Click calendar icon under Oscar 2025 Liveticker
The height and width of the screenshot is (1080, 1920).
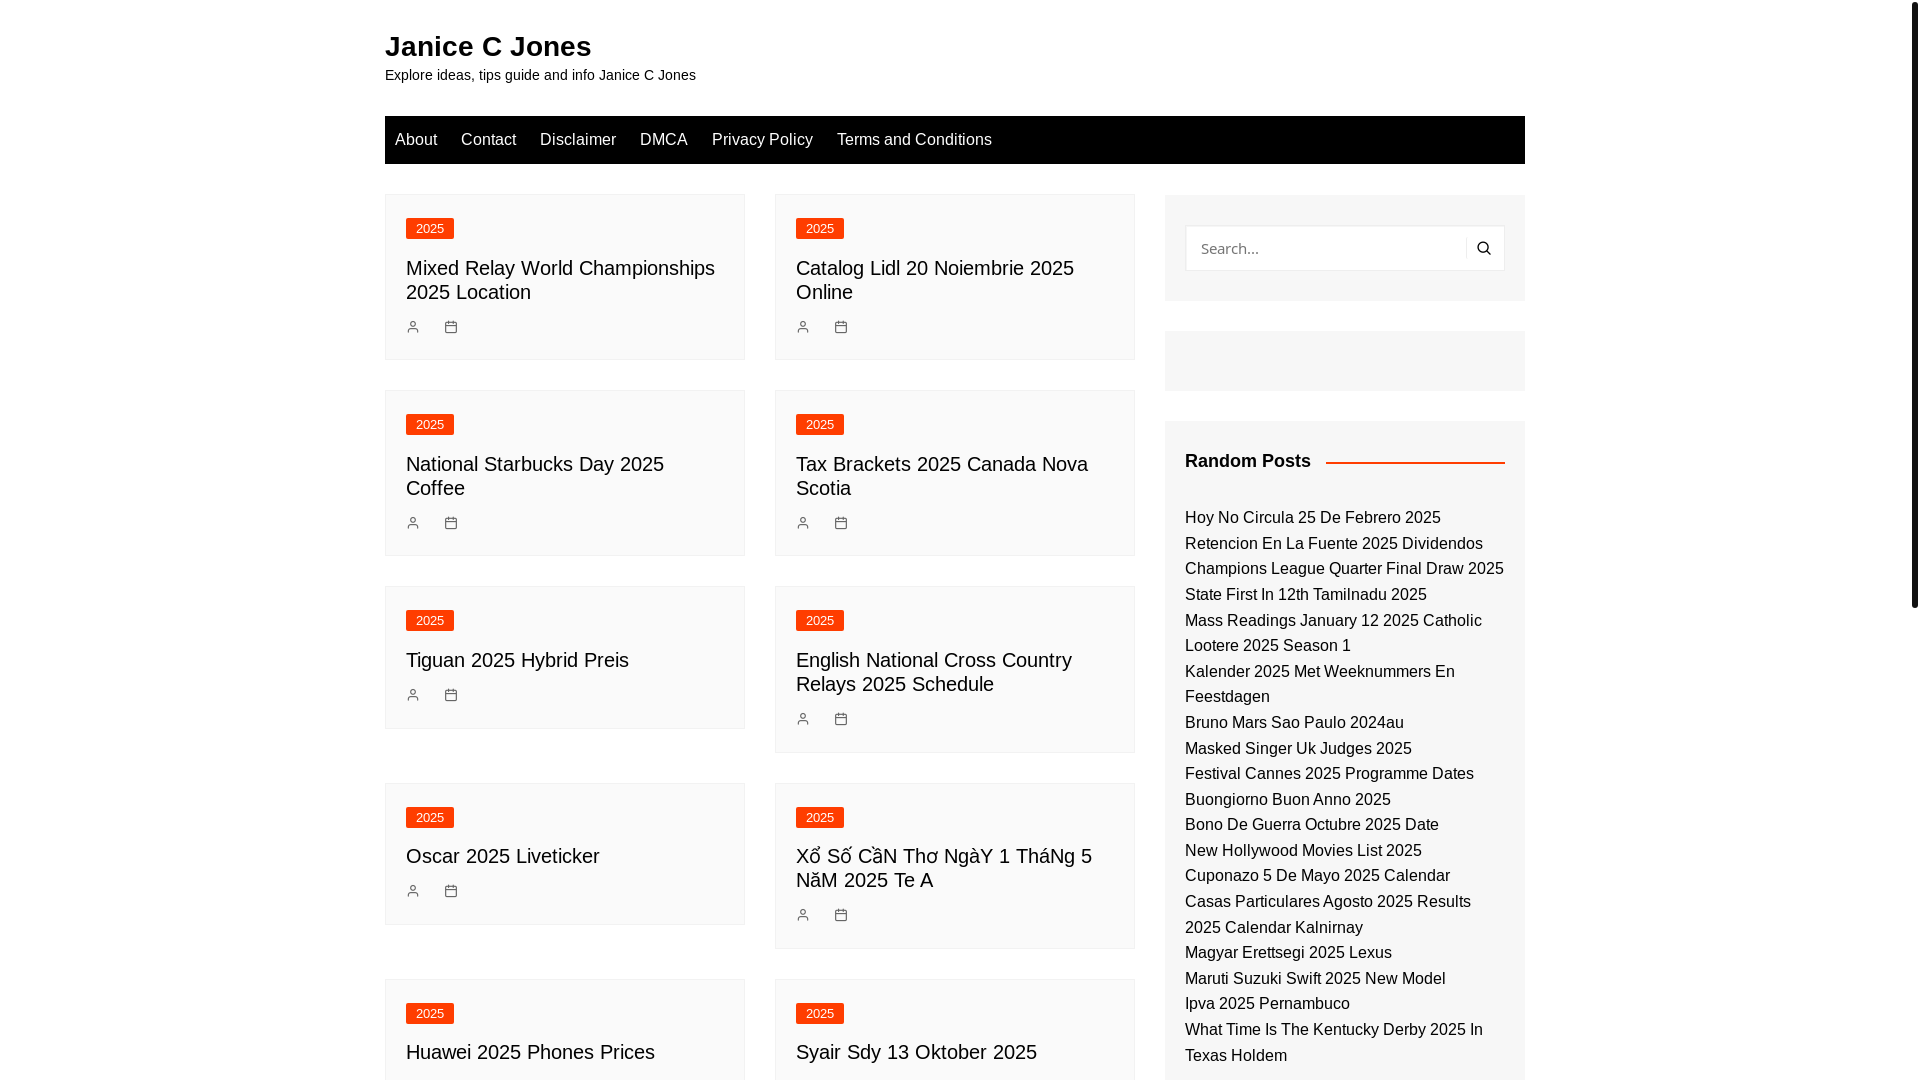[451, 891]
